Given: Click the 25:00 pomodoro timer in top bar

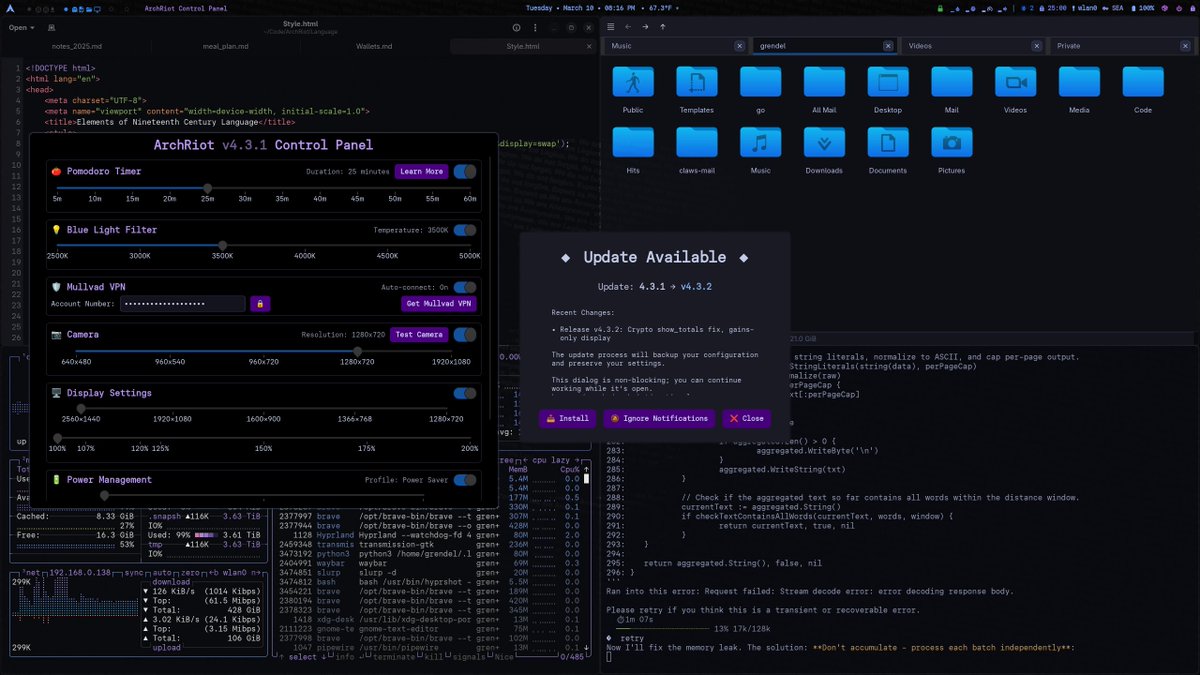Looking at the screenshot, I should coord(1051,8).
